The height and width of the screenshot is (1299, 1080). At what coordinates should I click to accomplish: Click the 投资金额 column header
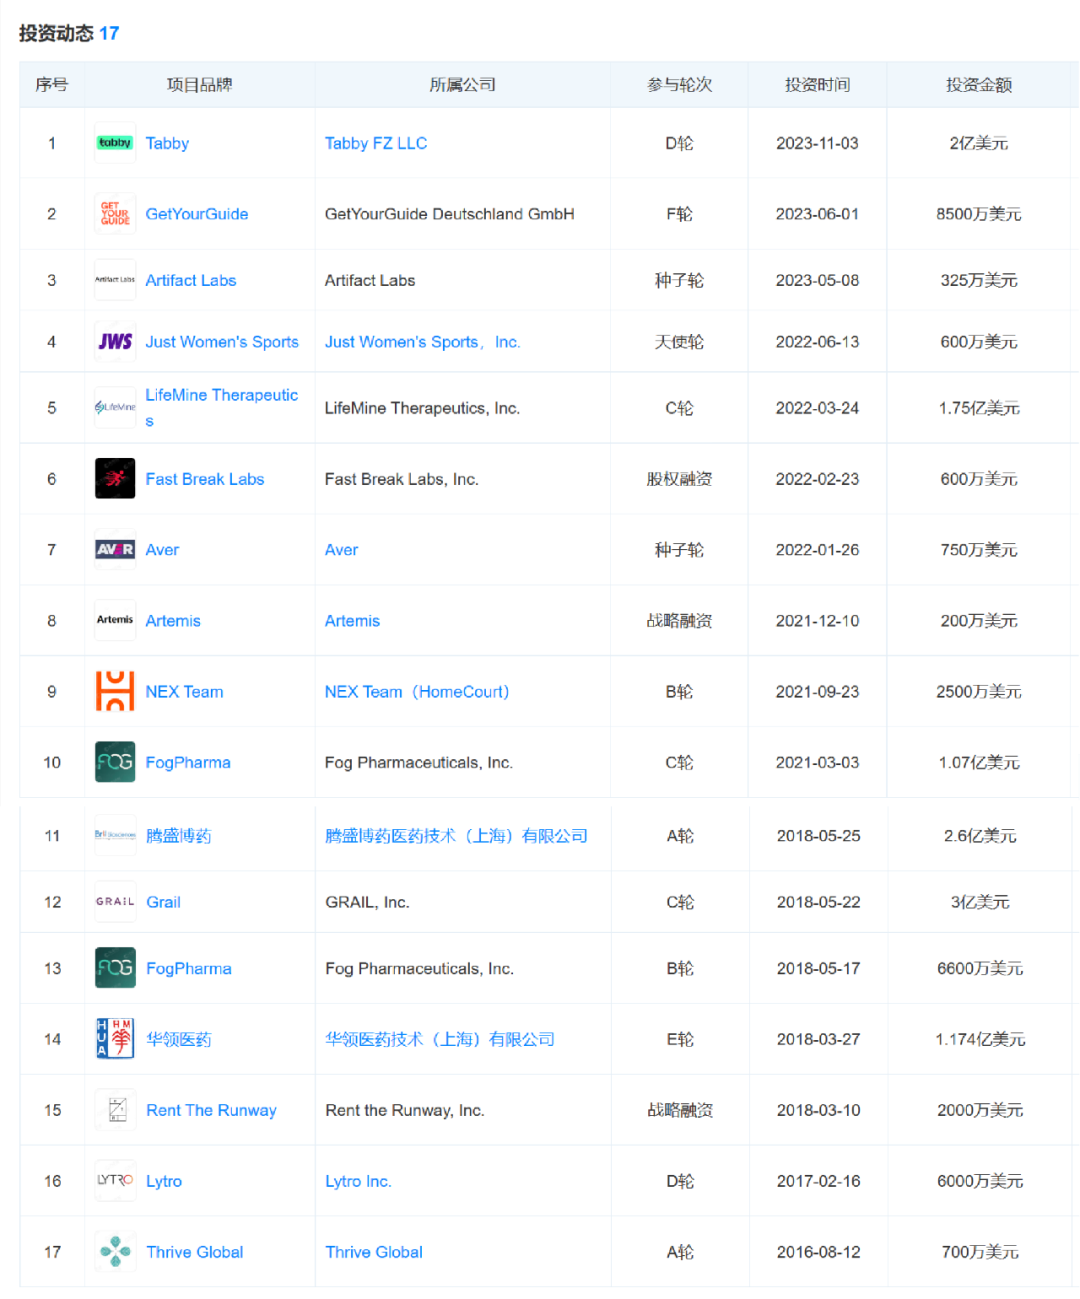point(979,85)
